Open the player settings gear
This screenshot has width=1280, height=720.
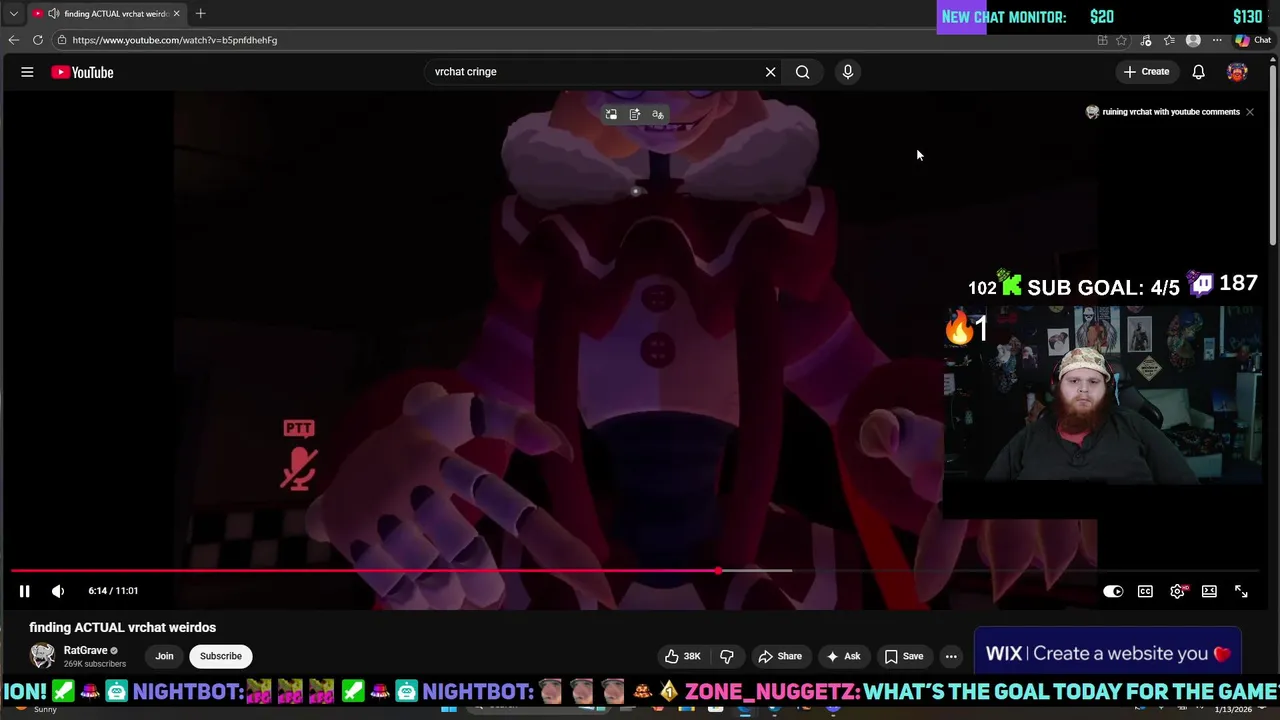click(x=1177, y=591)
